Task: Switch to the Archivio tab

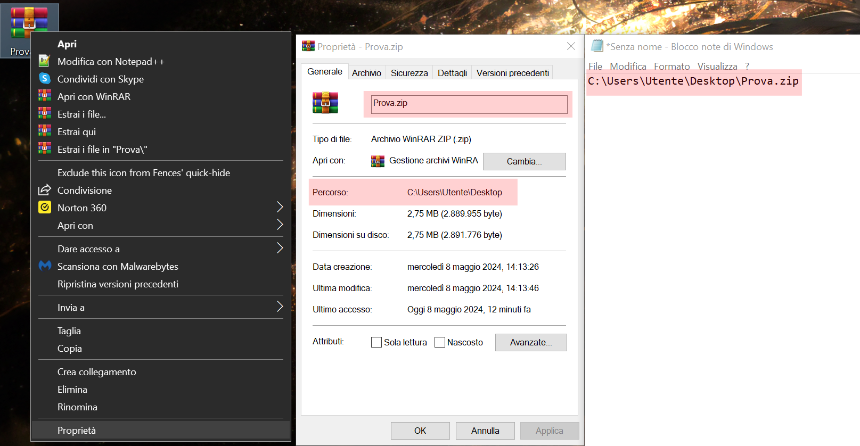Action: click(x=366, y=73)
